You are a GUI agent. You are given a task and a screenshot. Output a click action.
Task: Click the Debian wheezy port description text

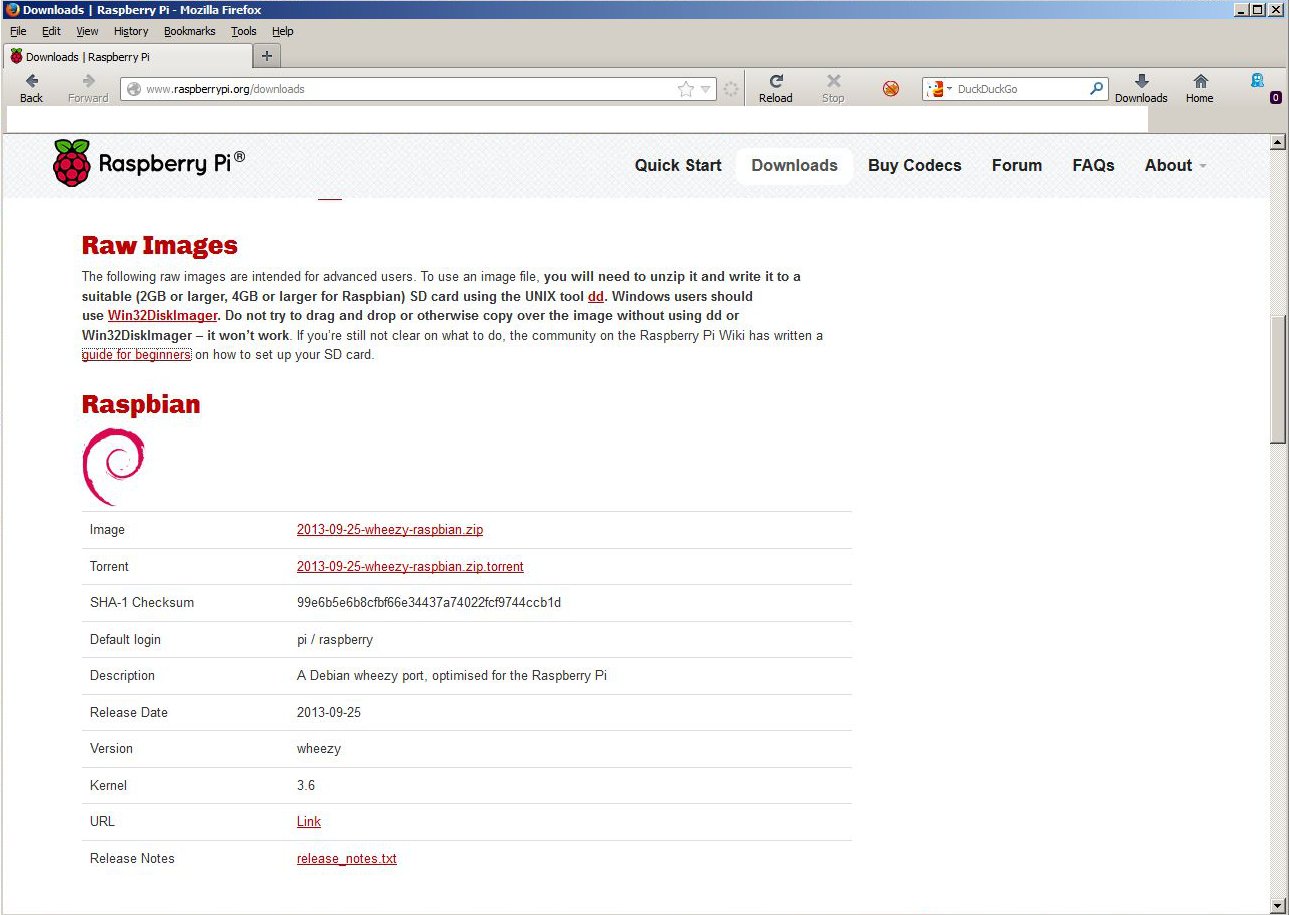[452, 675]
